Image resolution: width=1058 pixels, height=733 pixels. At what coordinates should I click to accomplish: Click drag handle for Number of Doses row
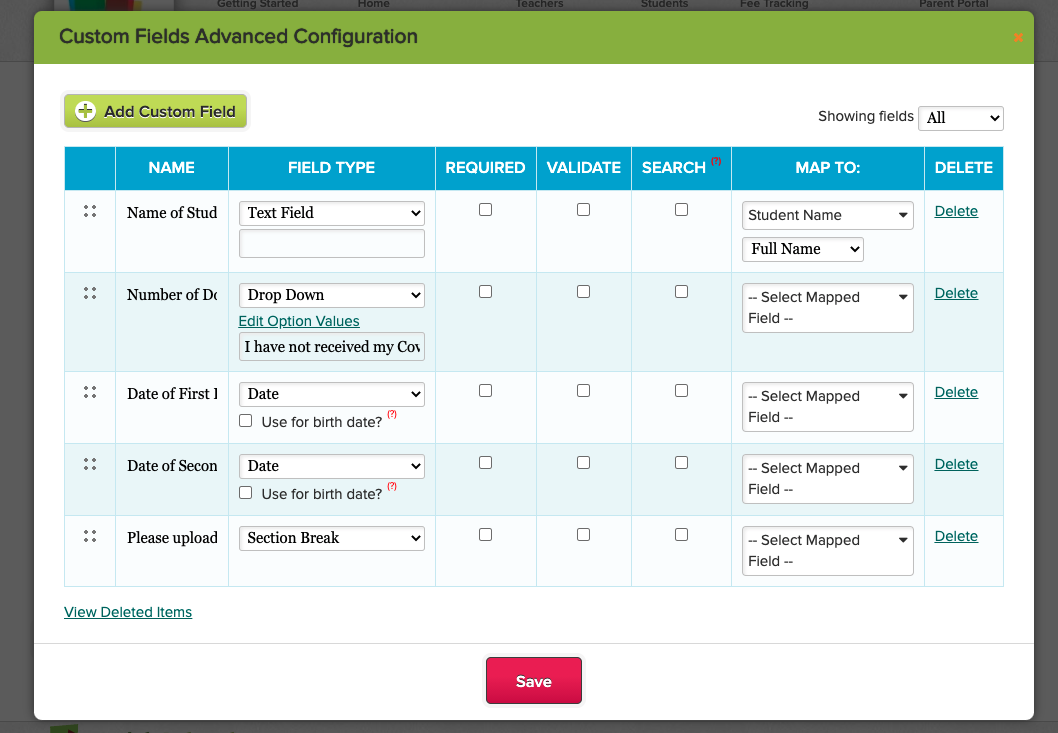[x=90, y=293]
